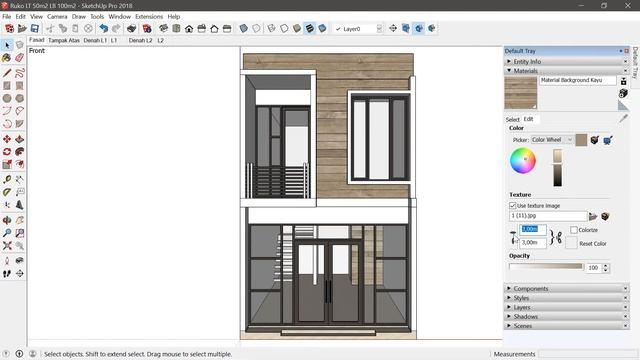Click the Save disk icon
The height and width of the screenshot is (360, 640).
[35, 29]
